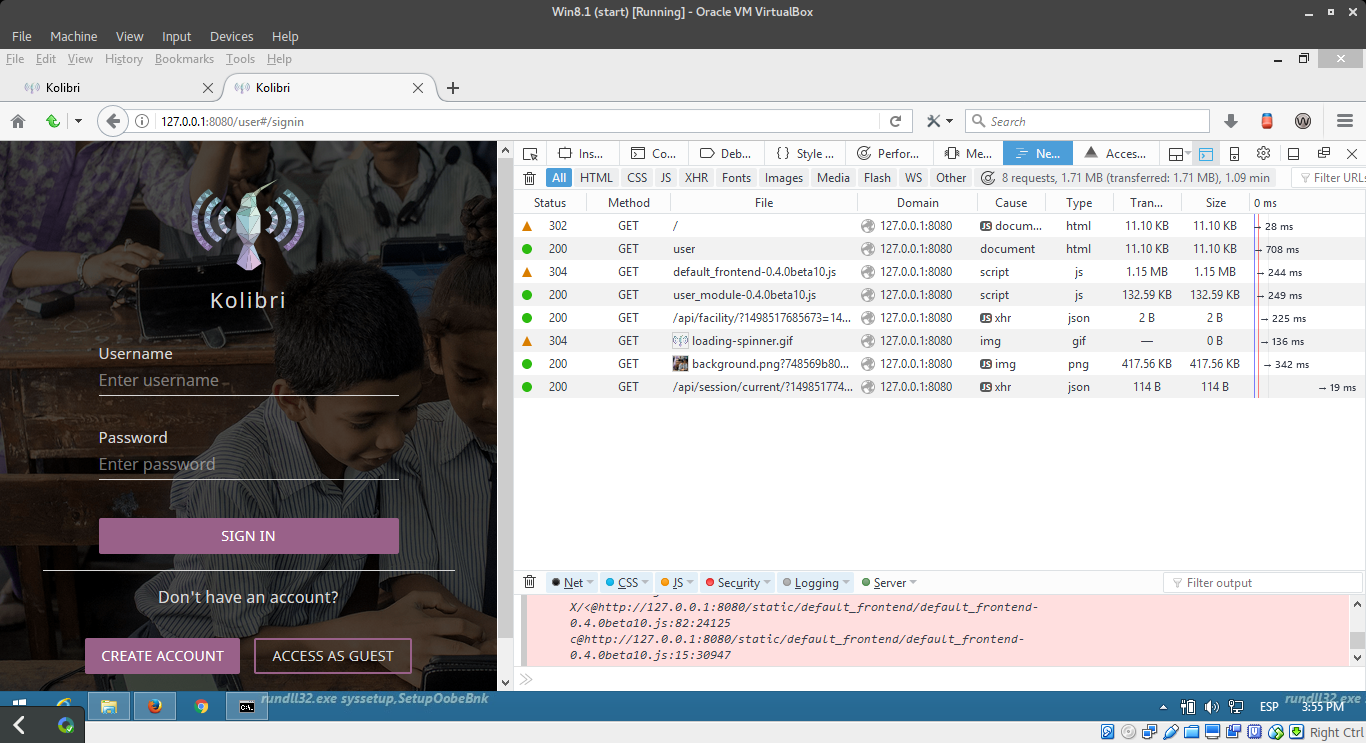Show hidden system tray icons arrow

click(1163, 707)
